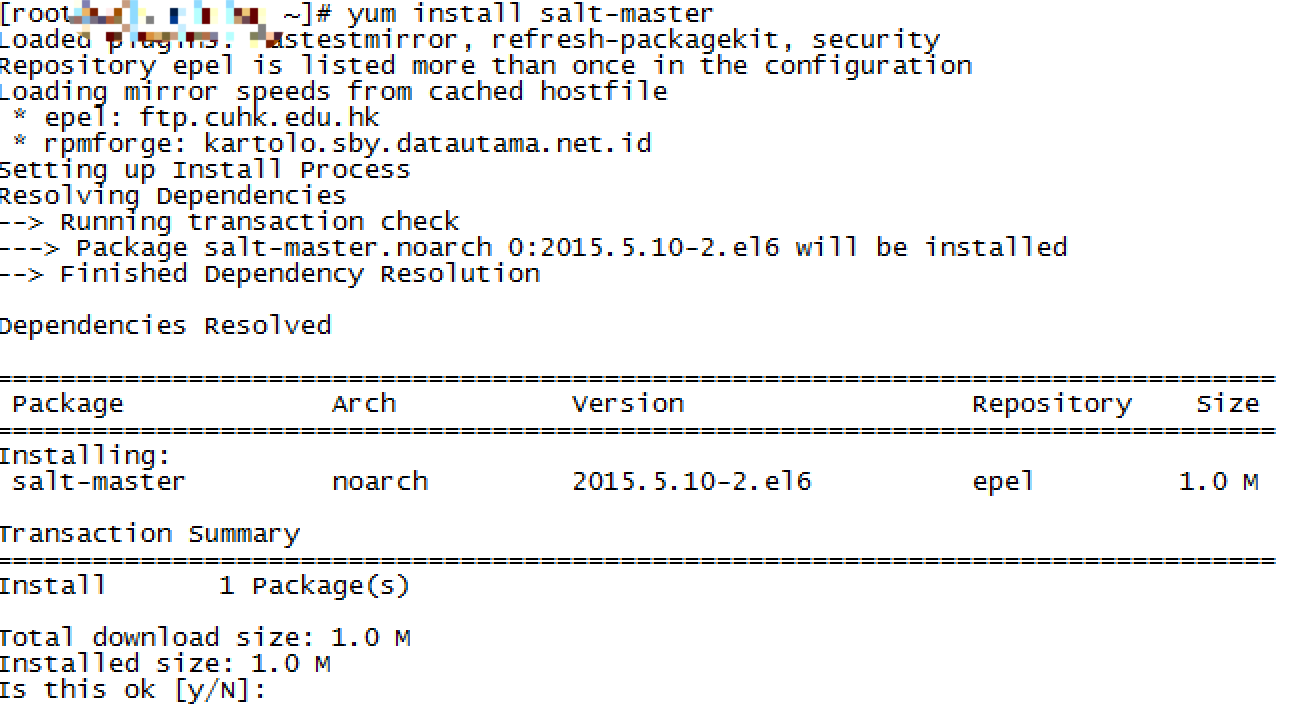Click the noarch value in Arch column
Screen dimensions: 1290x704
pos(380,481)
